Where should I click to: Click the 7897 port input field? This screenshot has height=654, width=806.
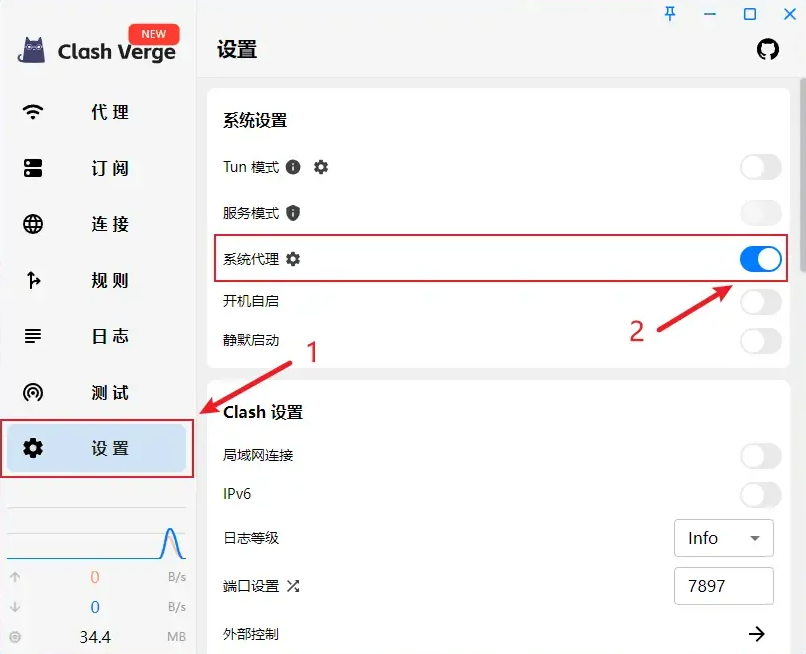tap(724, 586)
